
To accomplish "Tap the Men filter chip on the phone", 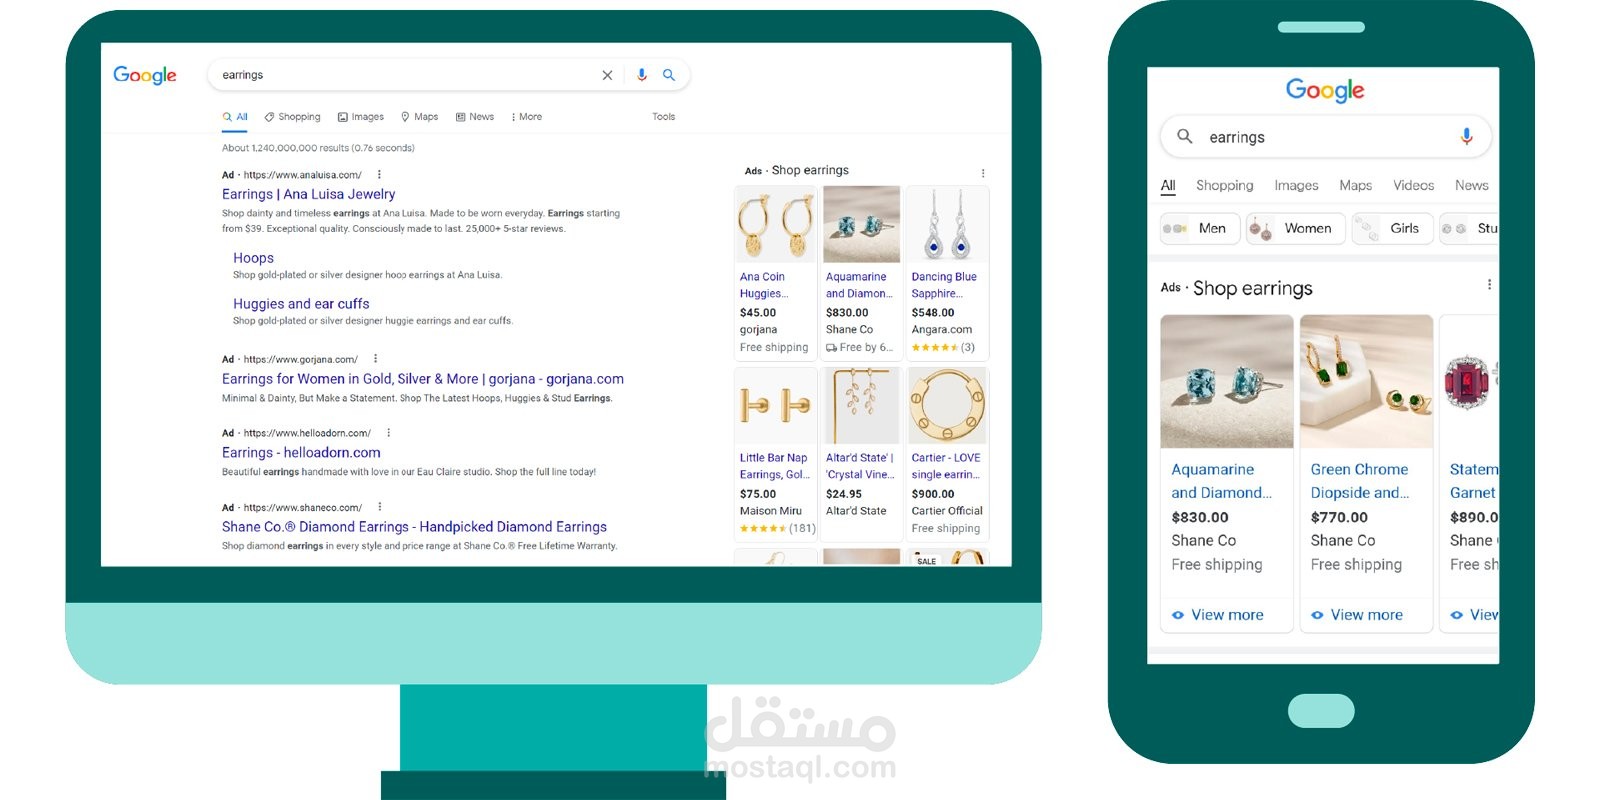I will pyautogui.click(x=1200, y=229).
